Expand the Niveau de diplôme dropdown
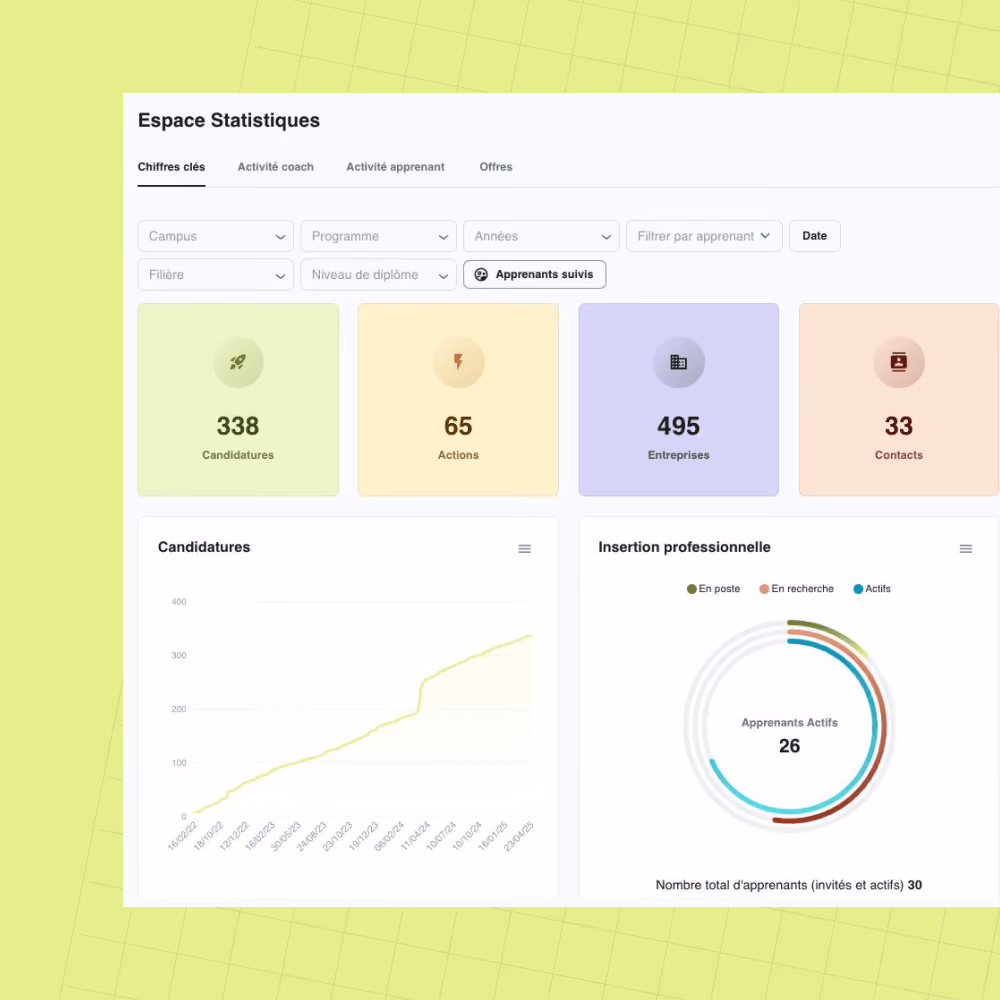Screen dimensions: 1000x1000 [x=378, y=275]
